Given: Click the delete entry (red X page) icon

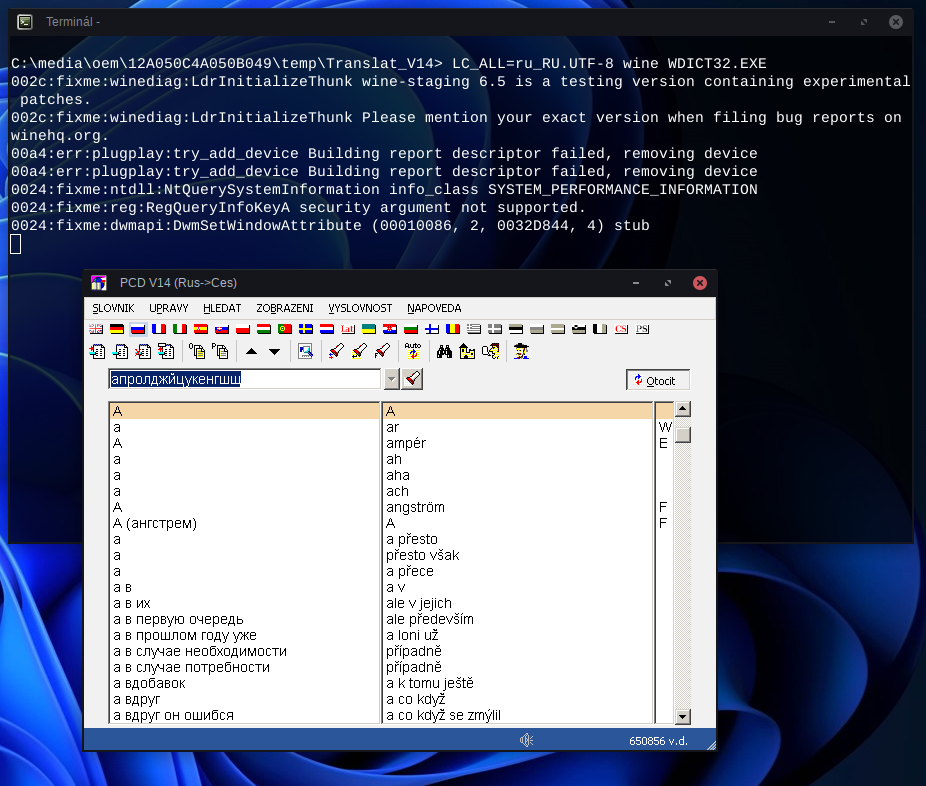Looking at the screenshot, I should [143, 352].
